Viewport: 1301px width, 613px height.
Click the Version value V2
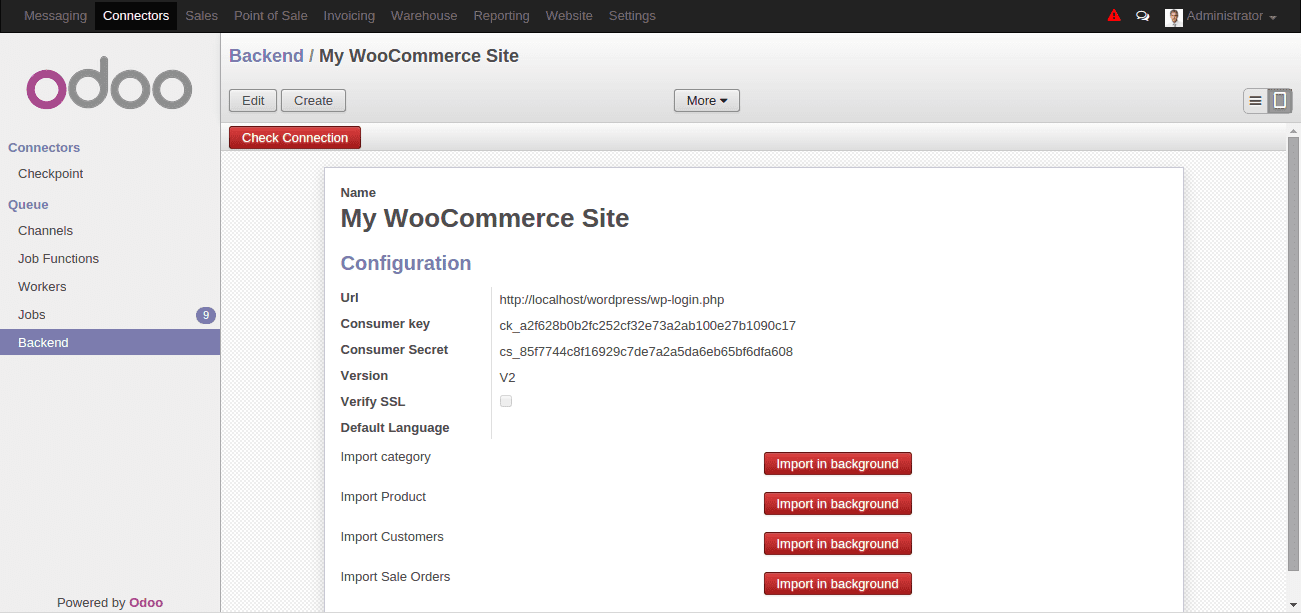(x=507, y=377)
